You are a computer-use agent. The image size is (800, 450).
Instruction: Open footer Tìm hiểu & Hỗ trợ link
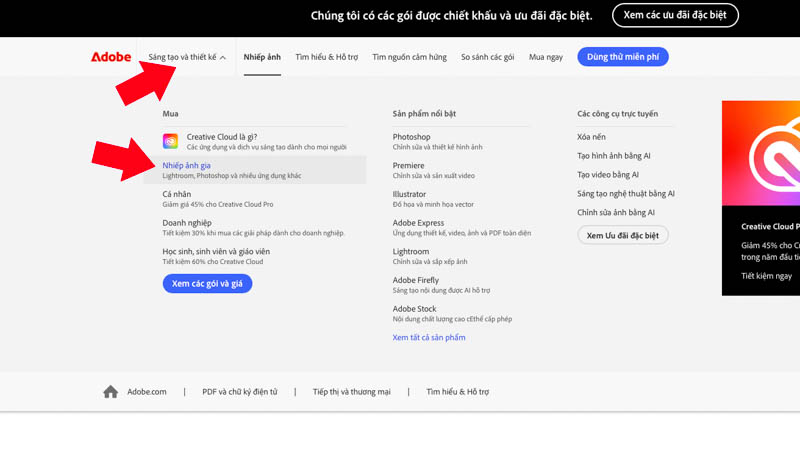click(x=458, y=392)
